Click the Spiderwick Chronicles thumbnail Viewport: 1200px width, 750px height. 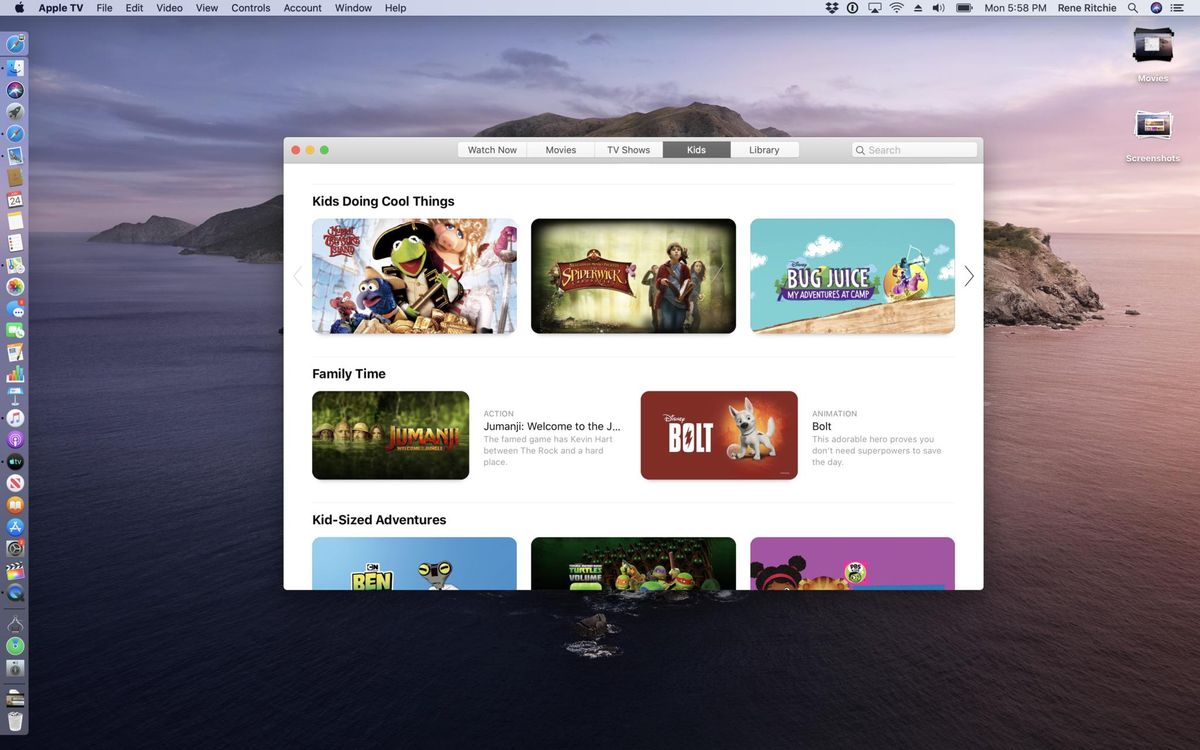coord(633,276)
